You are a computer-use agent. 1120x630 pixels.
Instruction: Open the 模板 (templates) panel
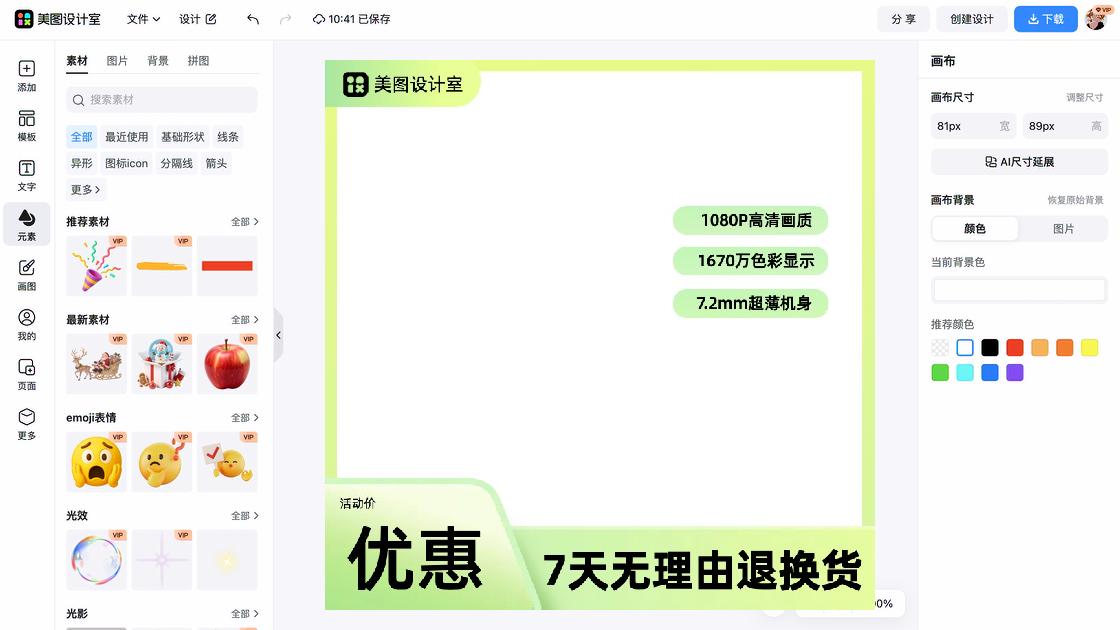pyautogui.click(x=26, y=125)
